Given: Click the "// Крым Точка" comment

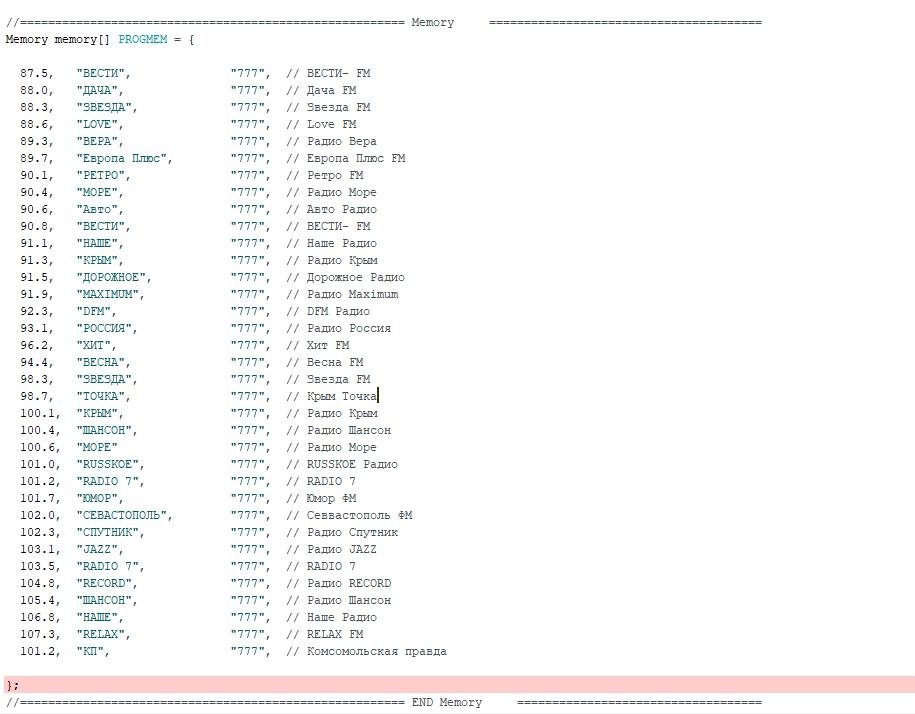Looking at the screenshot, I should click(331, 396).
